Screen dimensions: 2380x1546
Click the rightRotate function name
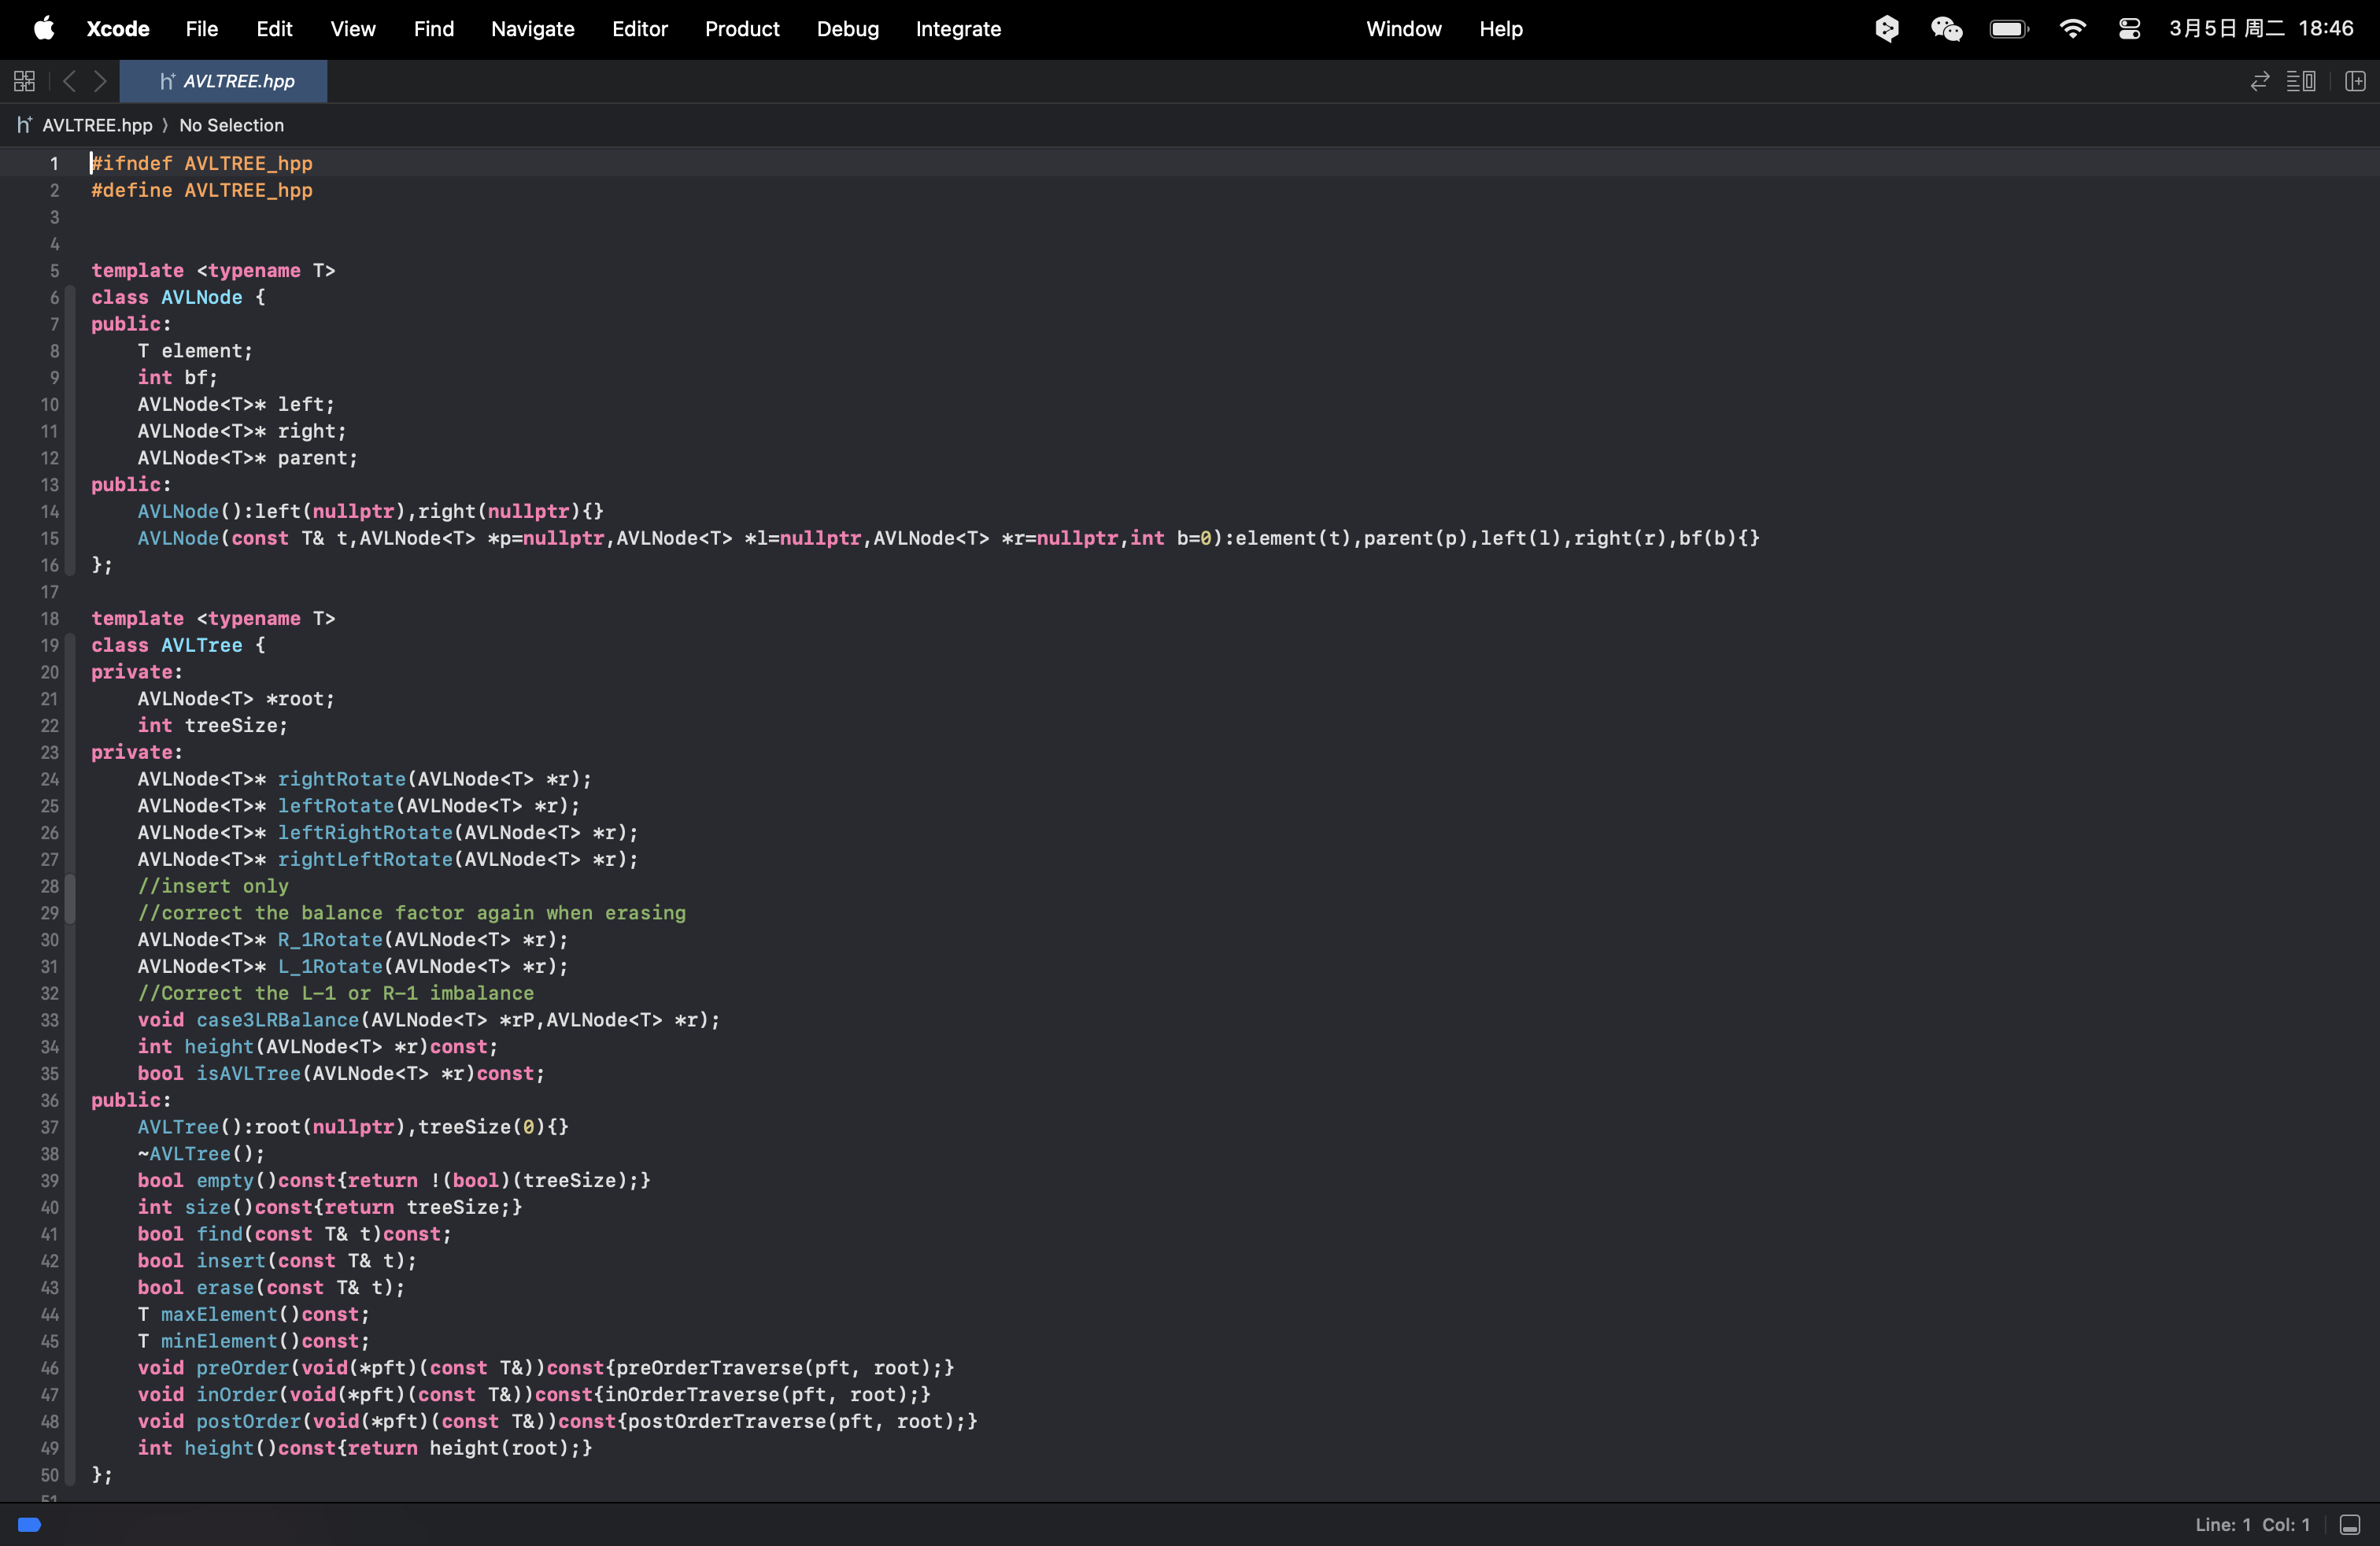tap(342, 779)
